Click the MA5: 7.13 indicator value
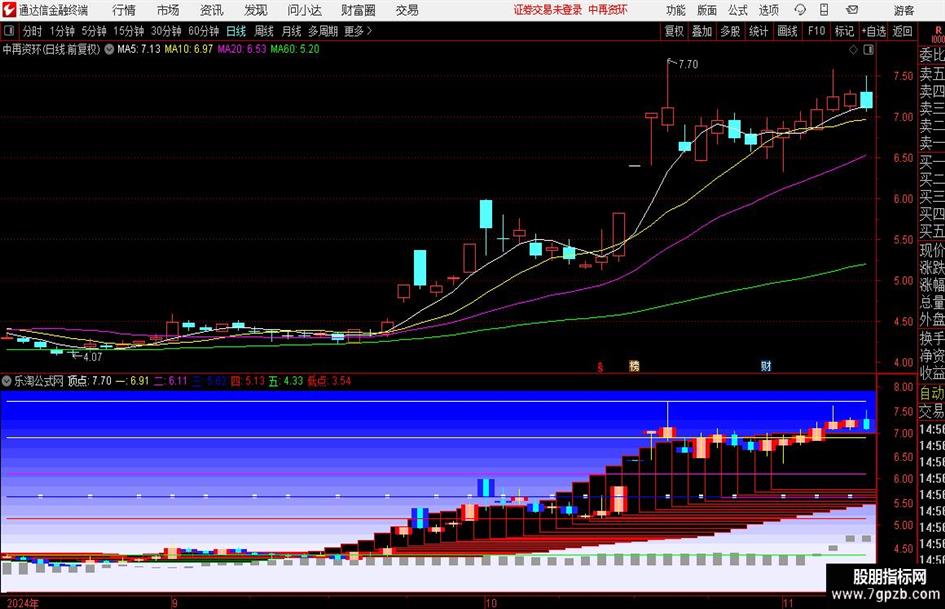Image resolution: width=945 pixels, height=609 pixels. pos(139,49)
